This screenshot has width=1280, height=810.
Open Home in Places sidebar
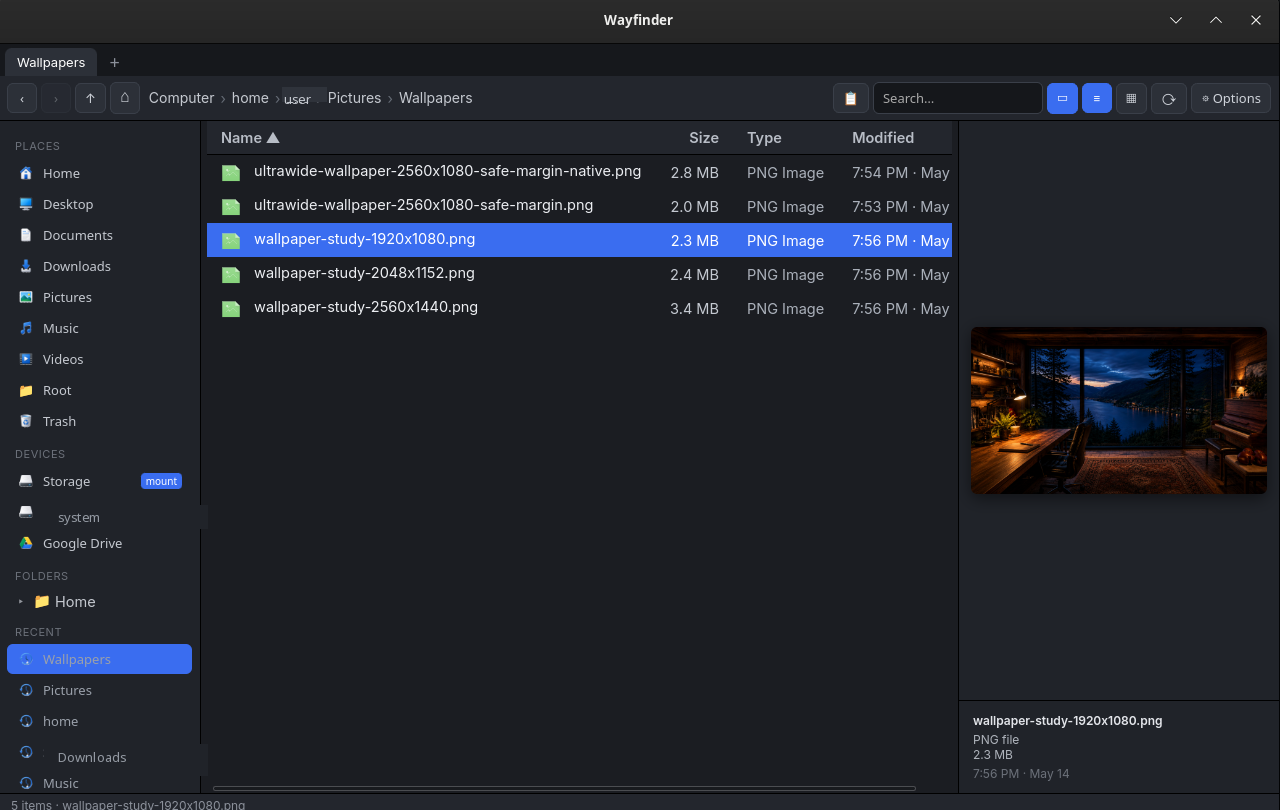pos(100,173)
